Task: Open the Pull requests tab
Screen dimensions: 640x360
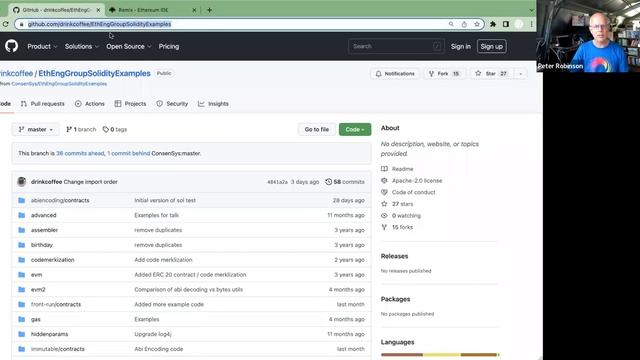Action: coord(42,104)
